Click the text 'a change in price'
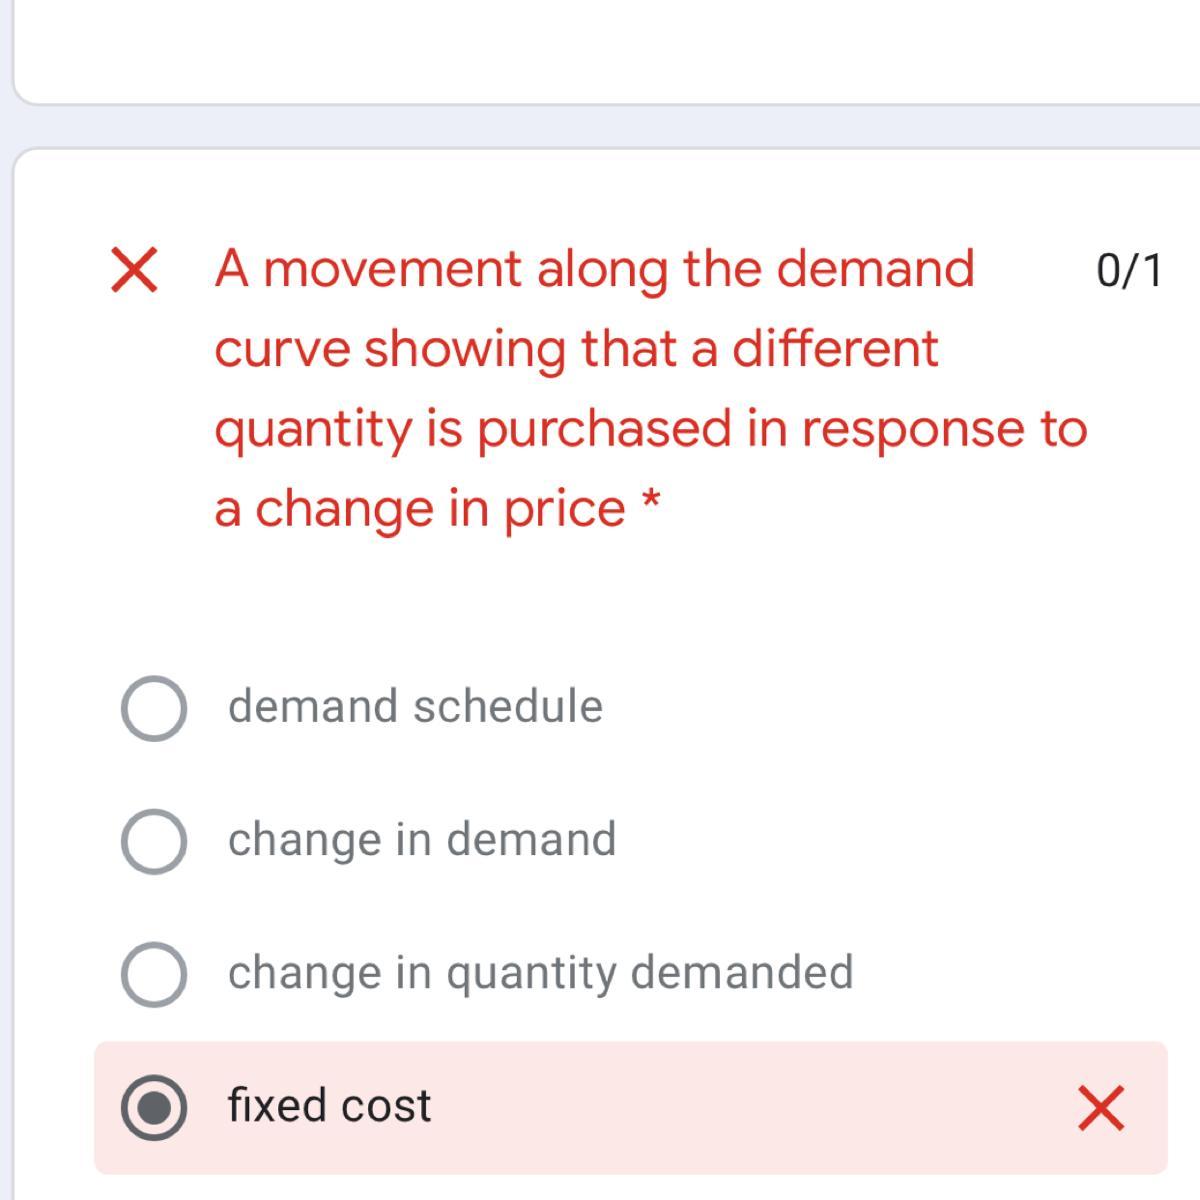Viewport: 1200px width, 1200px height. coord(419,508)
